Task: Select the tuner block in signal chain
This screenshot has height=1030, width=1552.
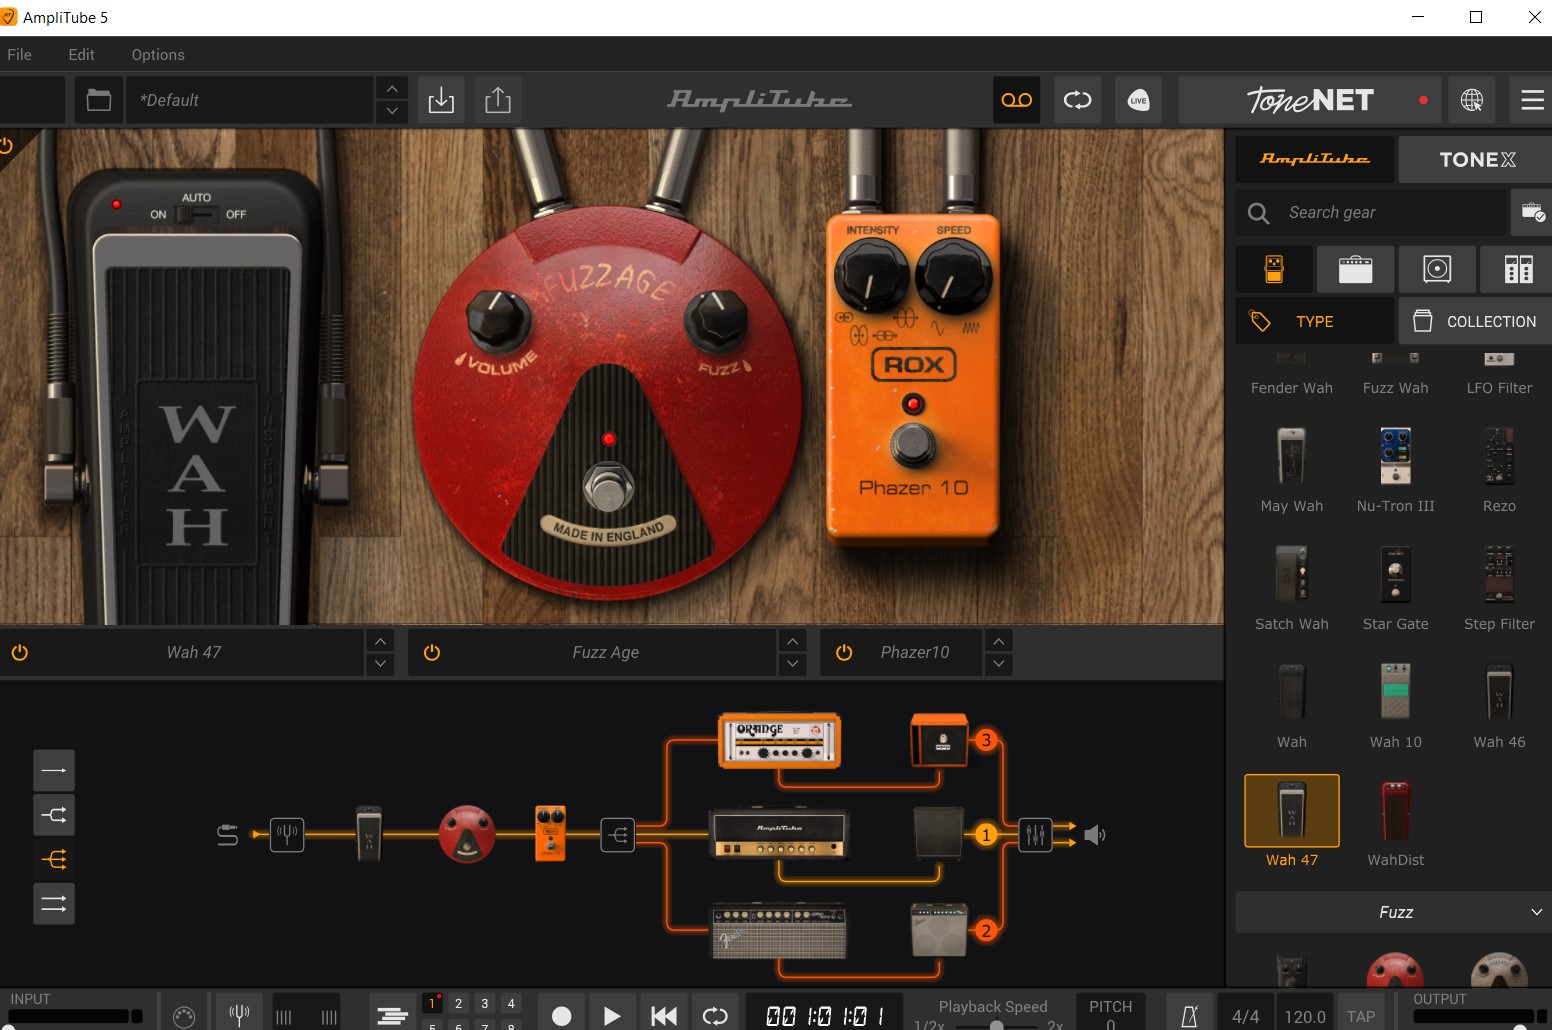Action: click(x=287, y=834)
